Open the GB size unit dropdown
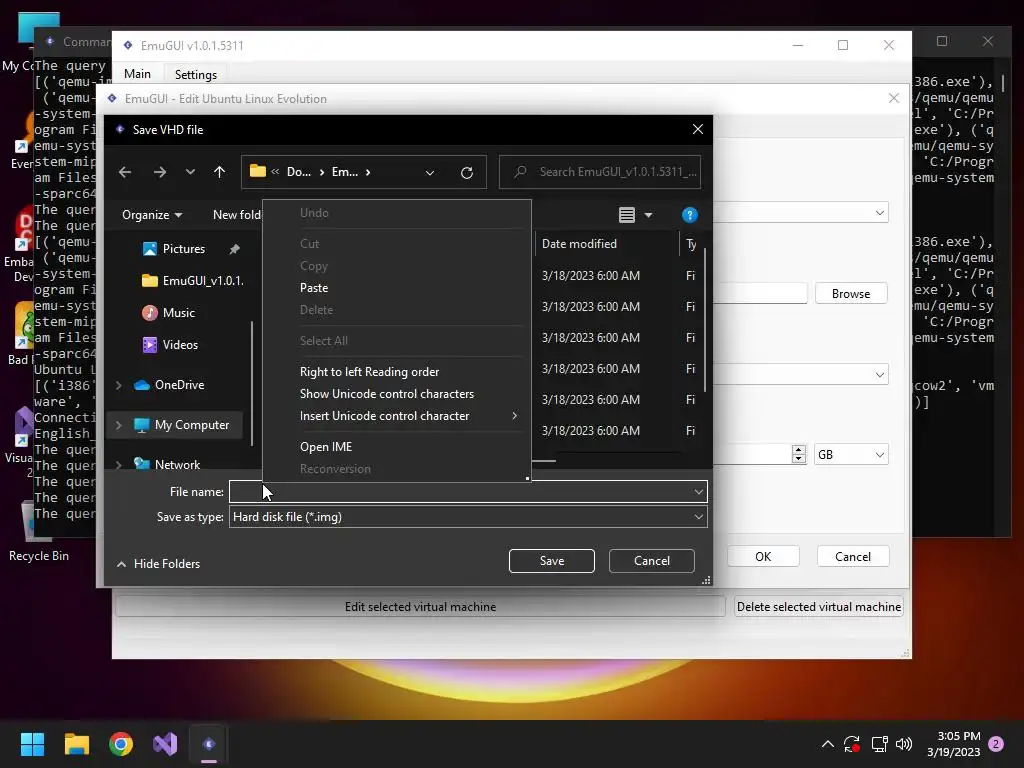Image resolution: width=1024 pixels, height=768 pixels. (x=851, y=455)
